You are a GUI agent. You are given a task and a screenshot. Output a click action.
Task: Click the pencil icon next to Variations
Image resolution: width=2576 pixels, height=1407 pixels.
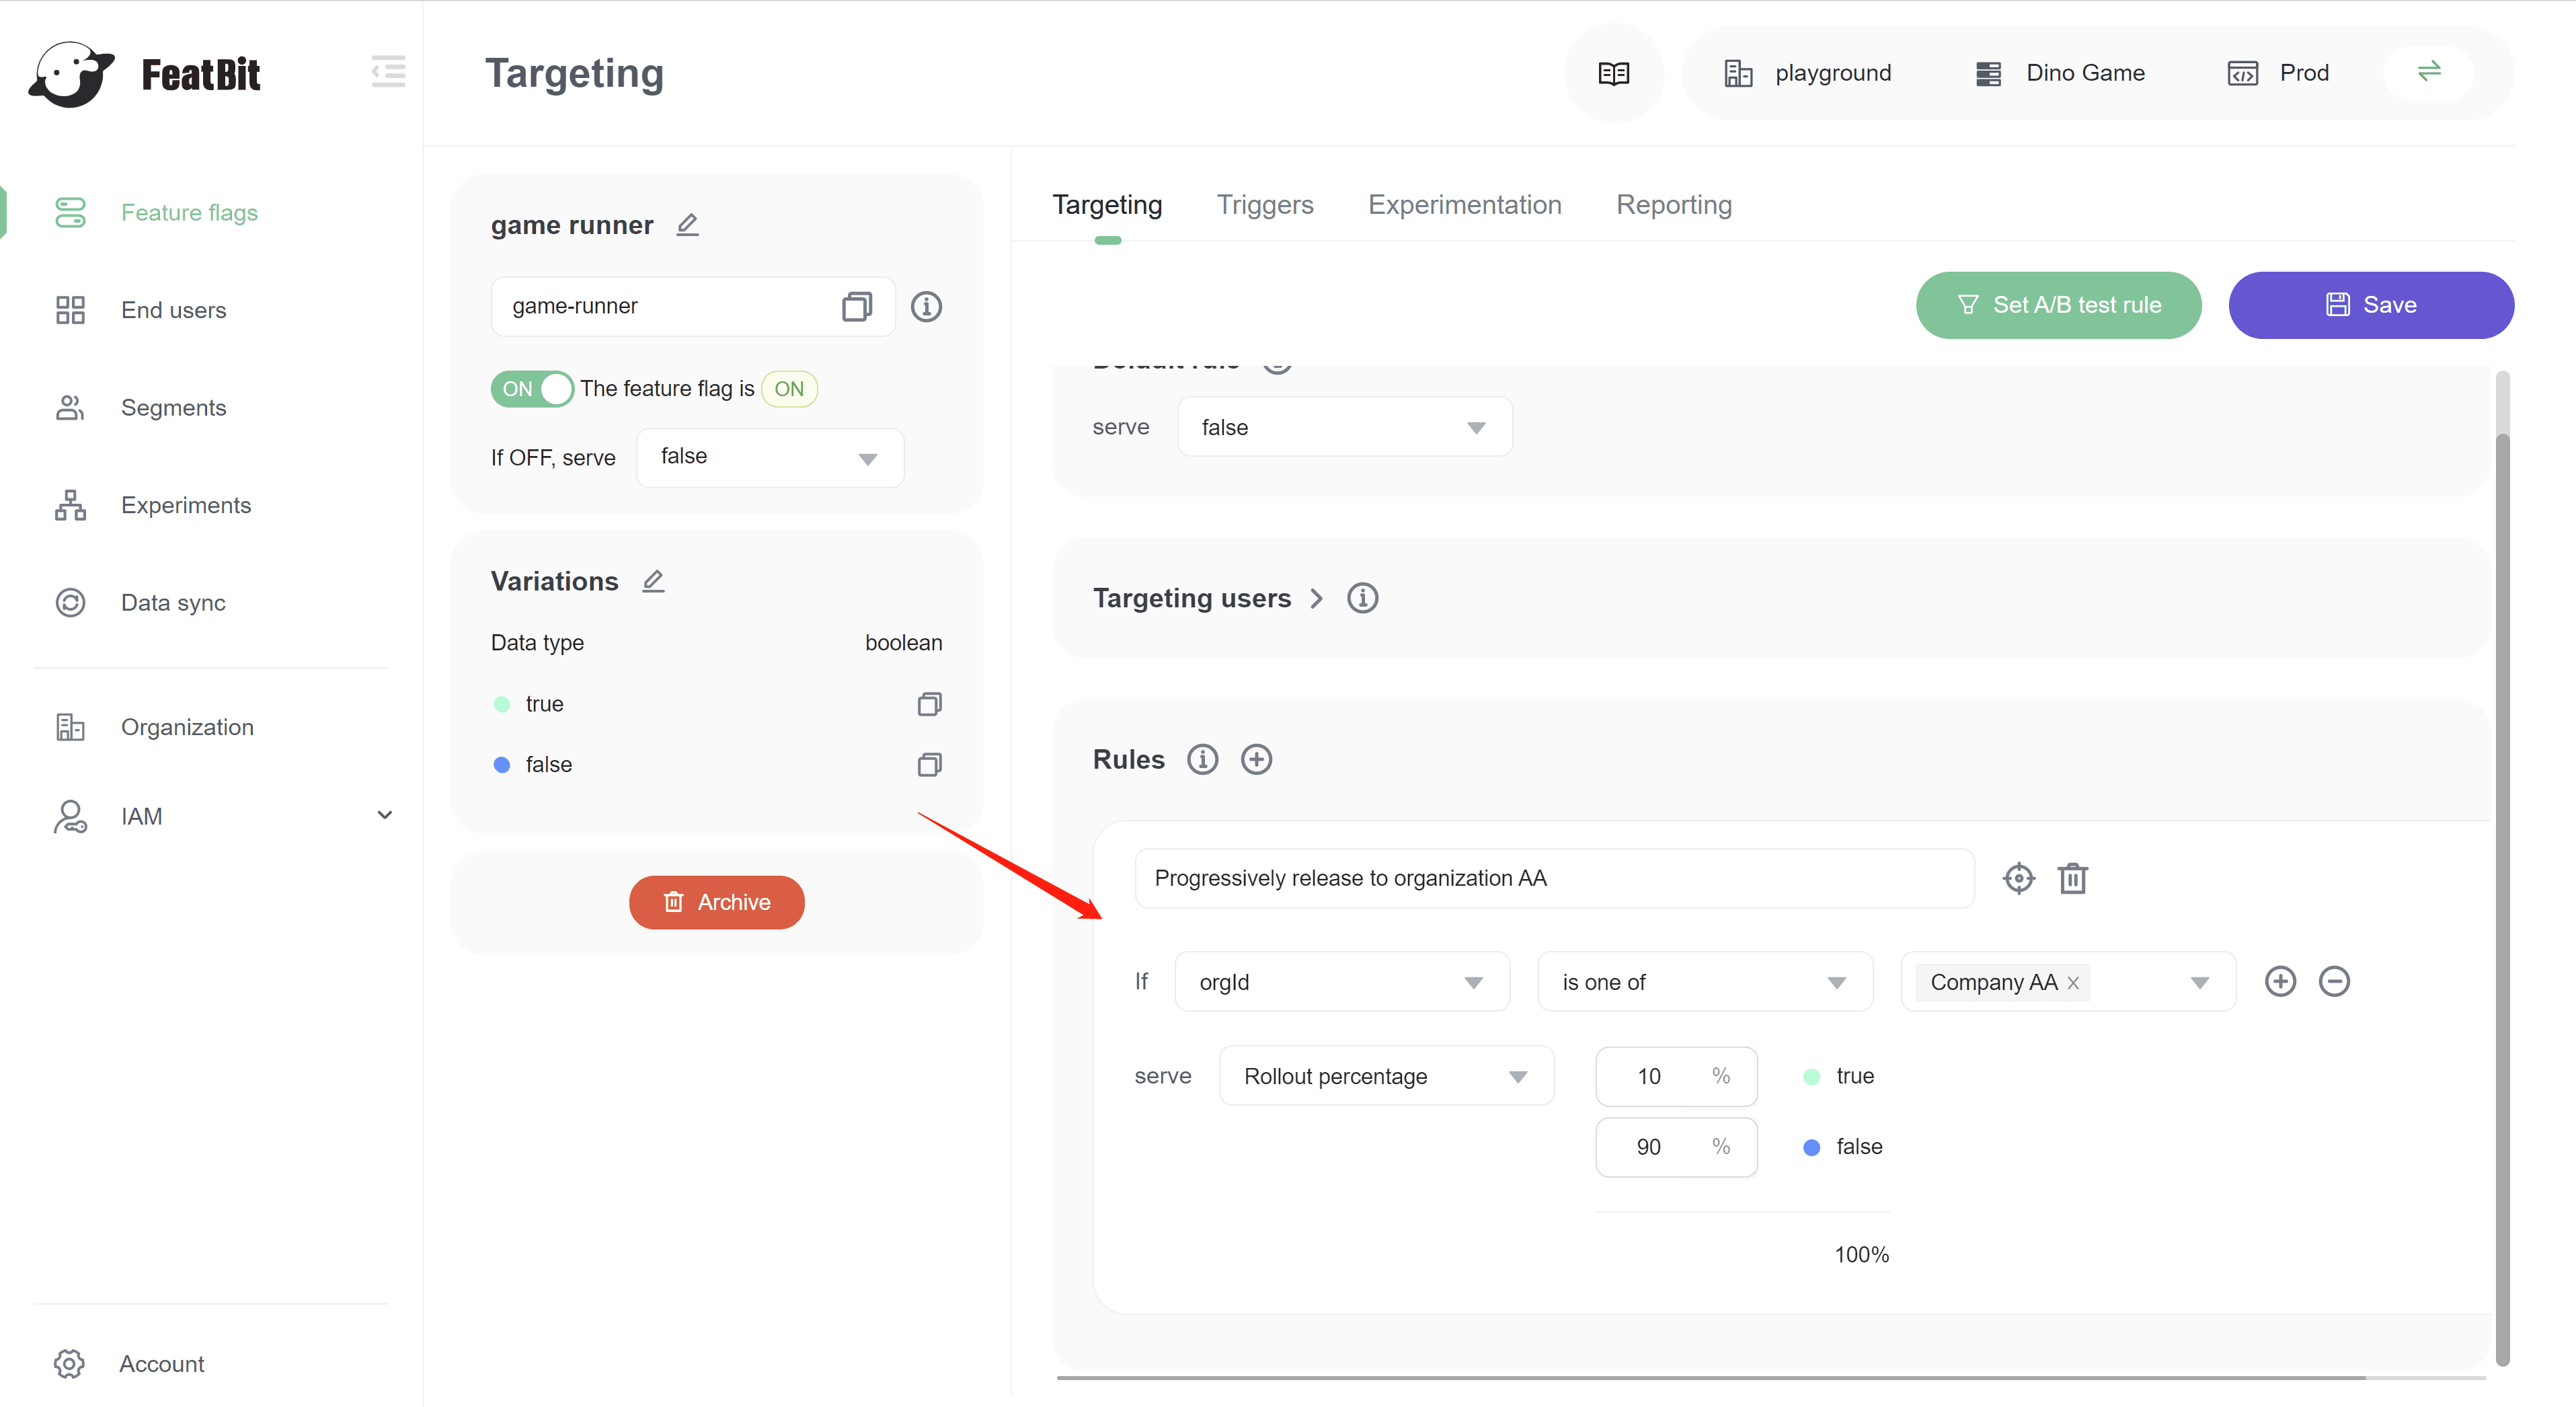click(653, 581)
